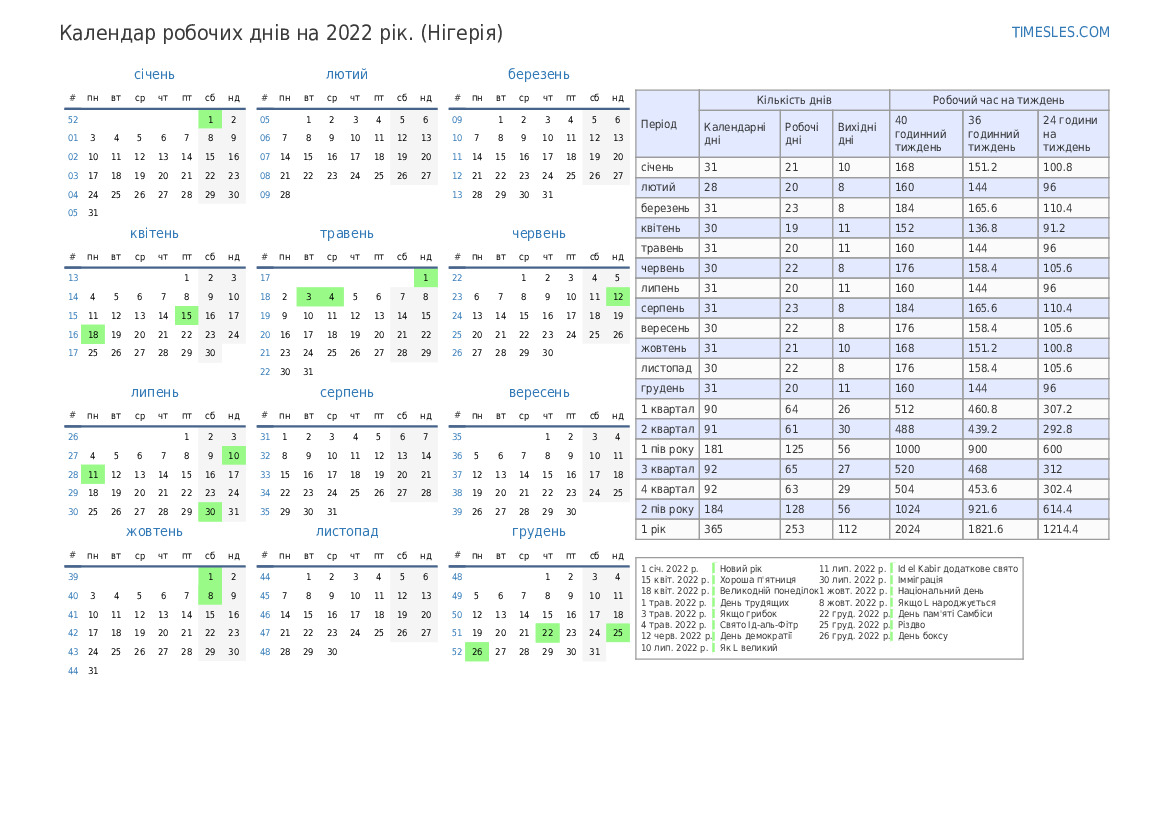Click highlighted day 25 in the грудень calendar
The image size is (1169, 827).
[618, 633]
